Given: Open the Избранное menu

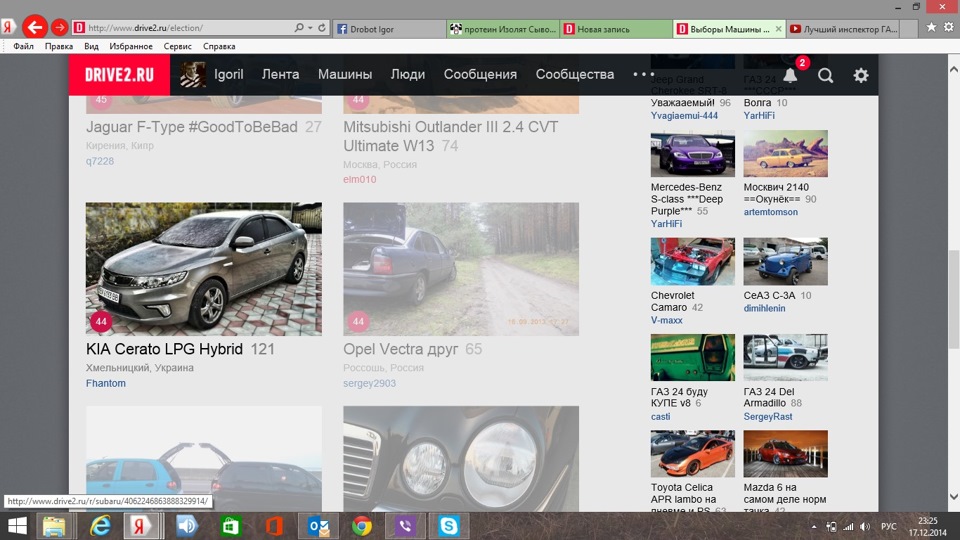Looking at the screenshot, I should [x=131, y=46].
